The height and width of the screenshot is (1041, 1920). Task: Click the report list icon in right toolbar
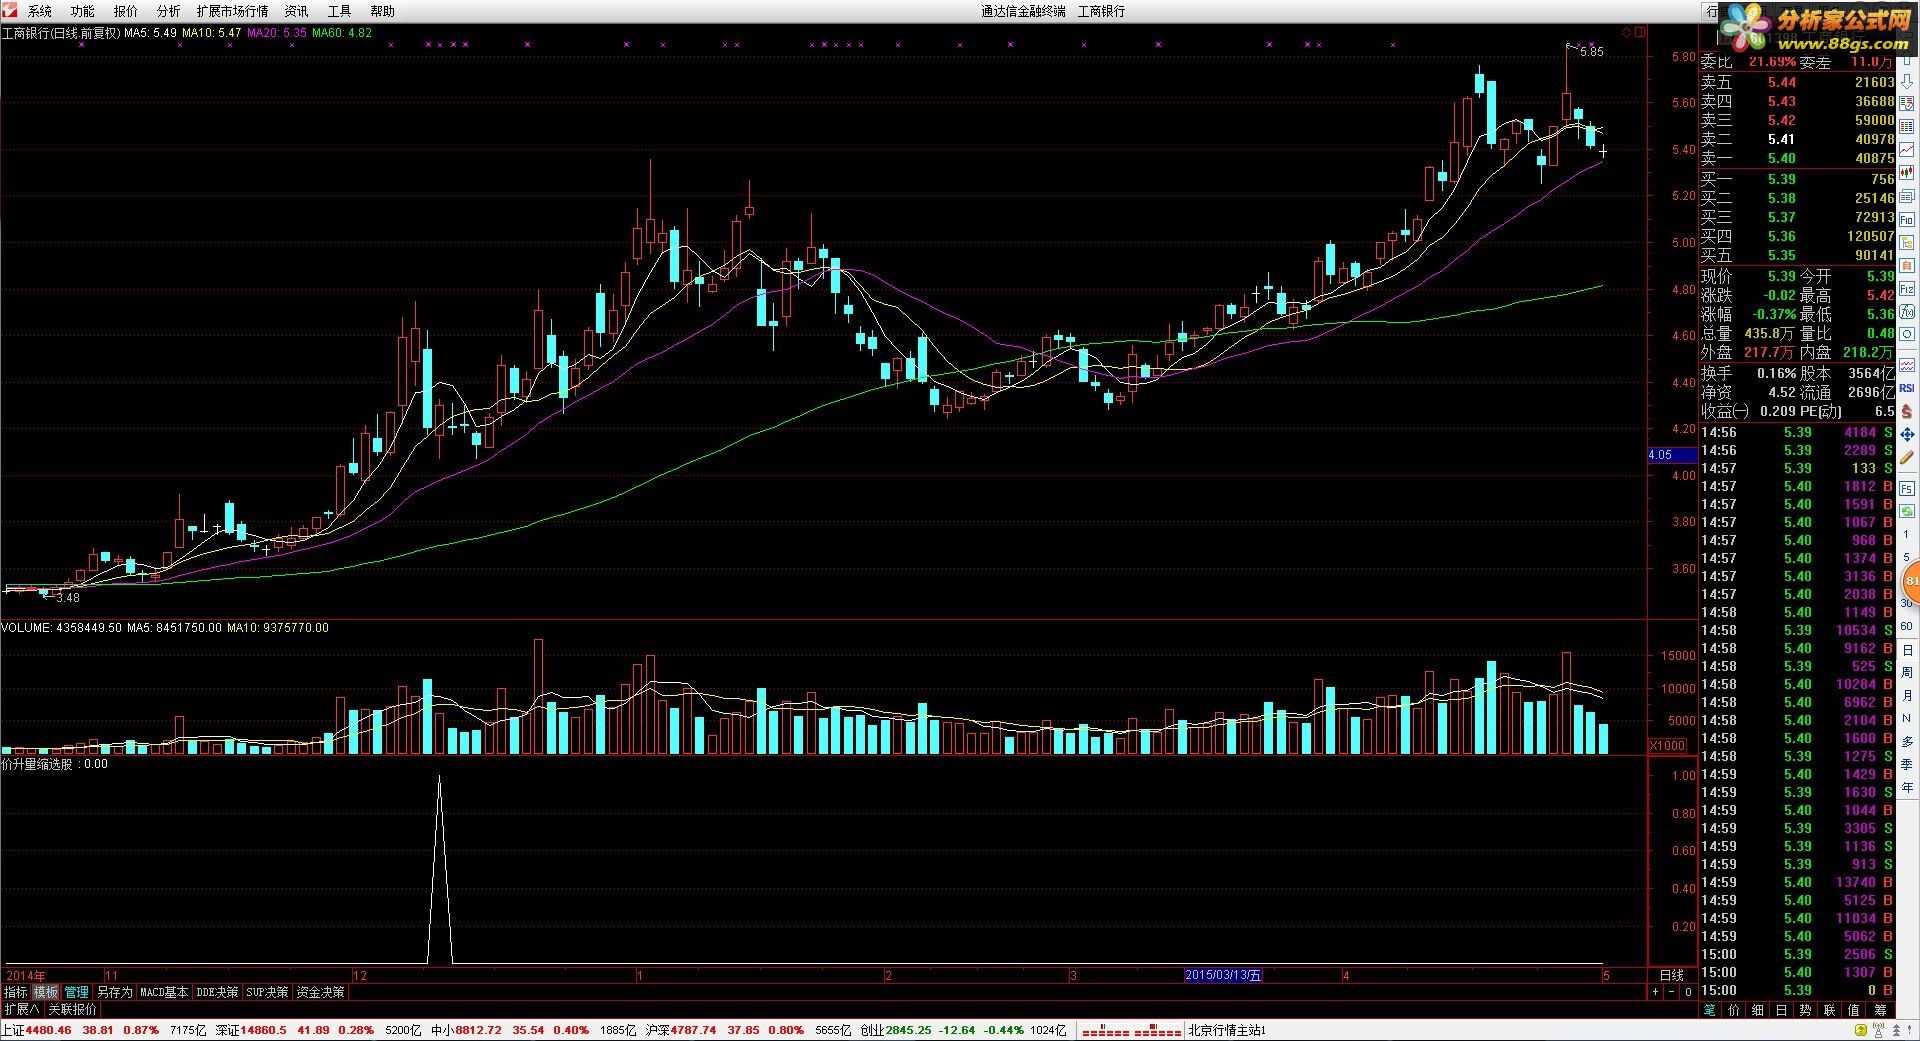[x=1907, y=102]
